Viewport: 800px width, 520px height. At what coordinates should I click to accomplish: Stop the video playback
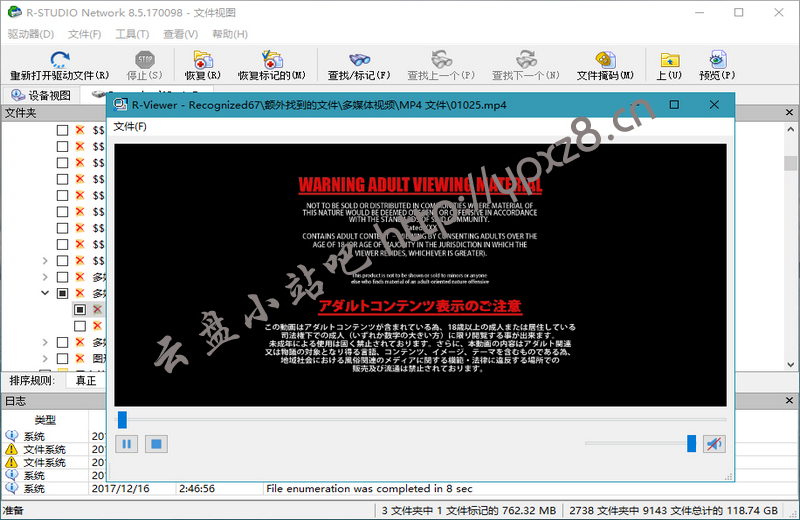155,443
